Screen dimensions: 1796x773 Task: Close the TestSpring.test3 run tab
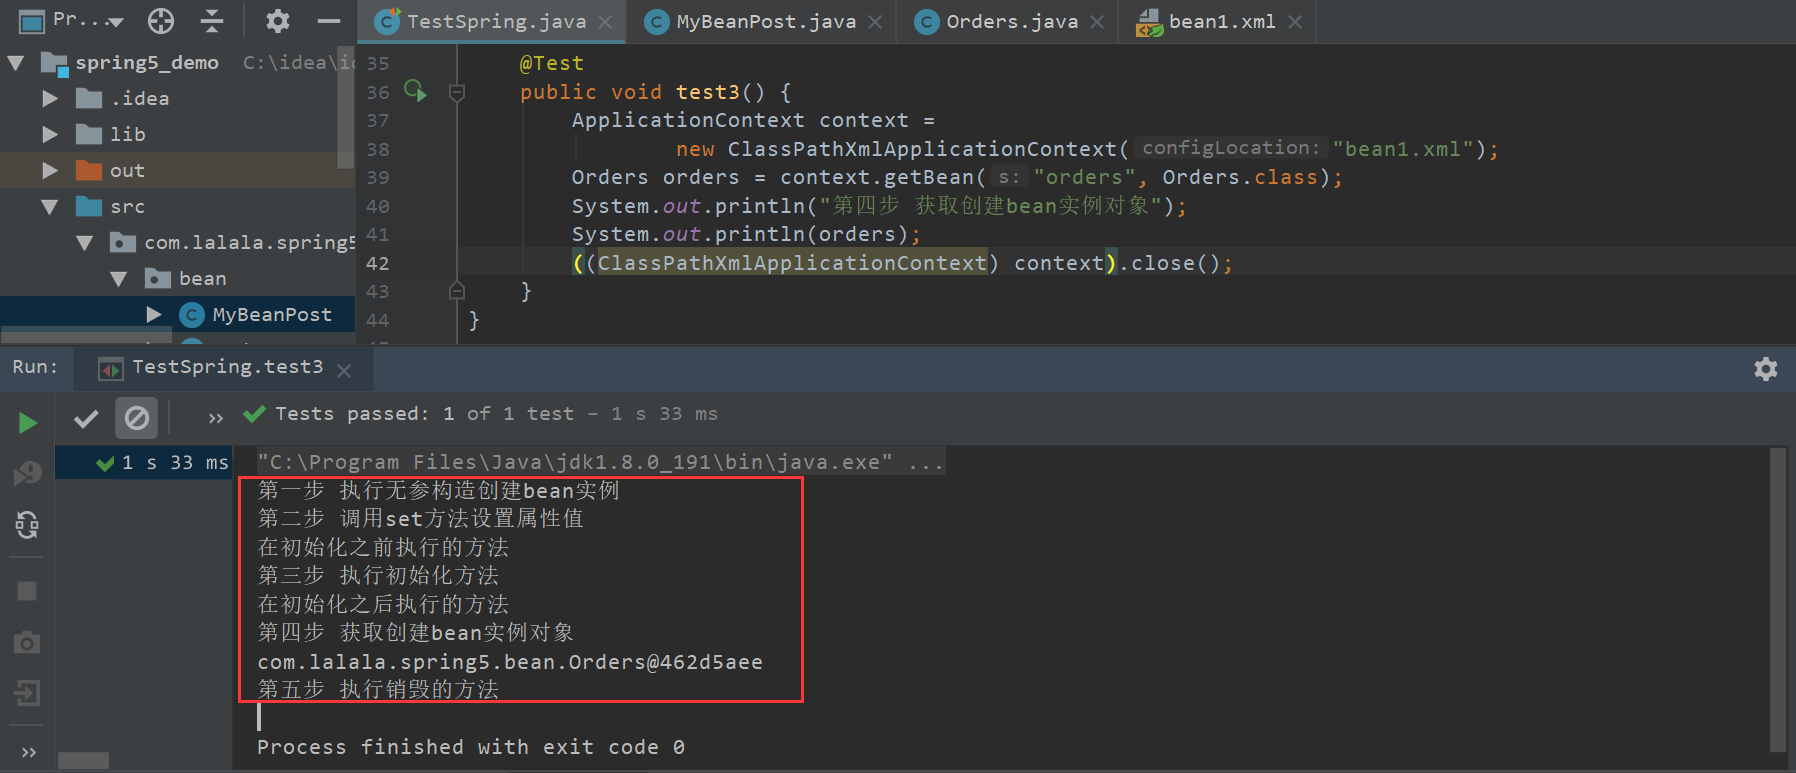pos(344,370)
